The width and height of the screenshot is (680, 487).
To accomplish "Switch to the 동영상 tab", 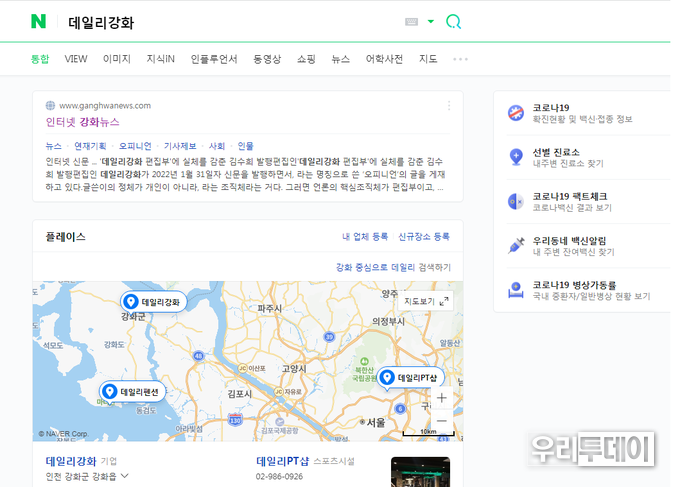I will tap(267, 59).
